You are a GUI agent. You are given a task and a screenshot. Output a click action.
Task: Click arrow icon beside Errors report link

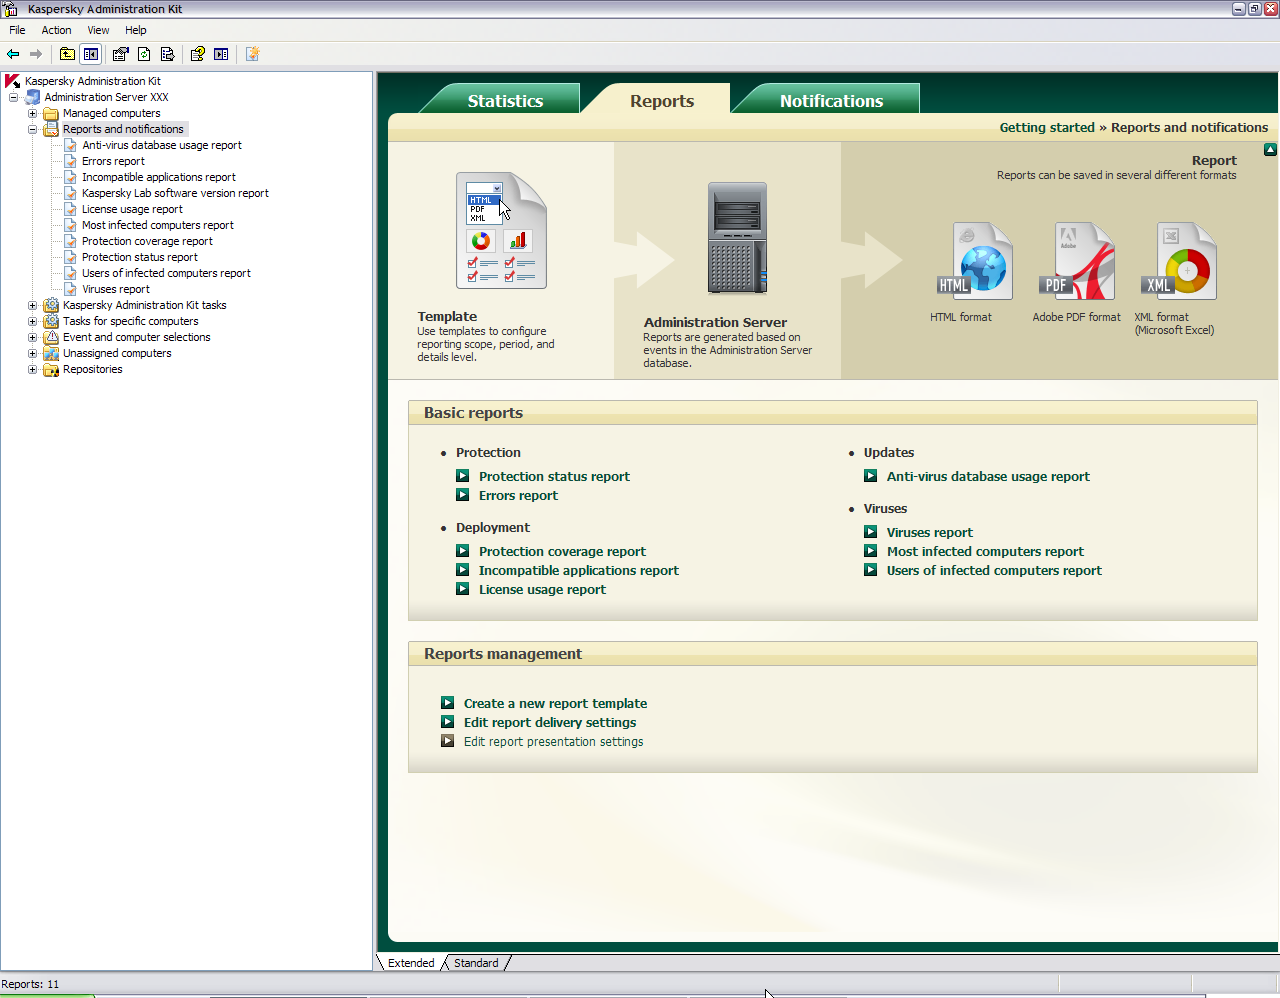click(463, 495)
